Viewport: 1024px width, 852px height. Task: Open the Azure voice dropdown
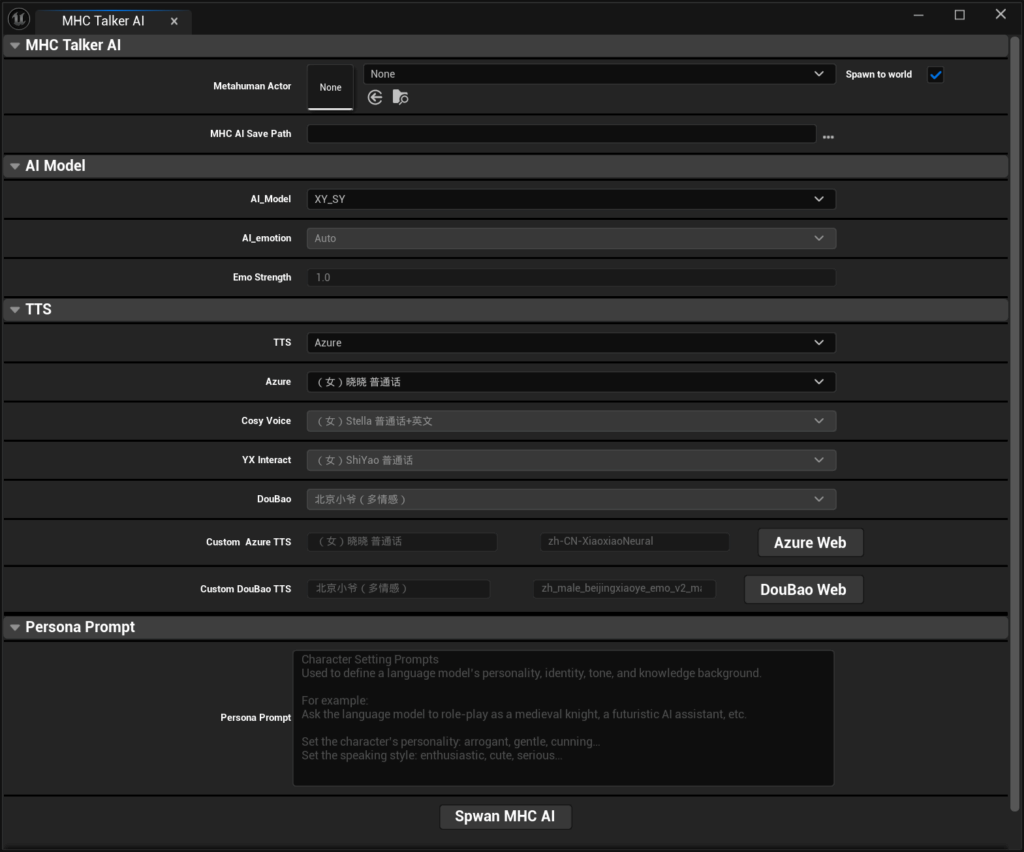click(570, 382)
